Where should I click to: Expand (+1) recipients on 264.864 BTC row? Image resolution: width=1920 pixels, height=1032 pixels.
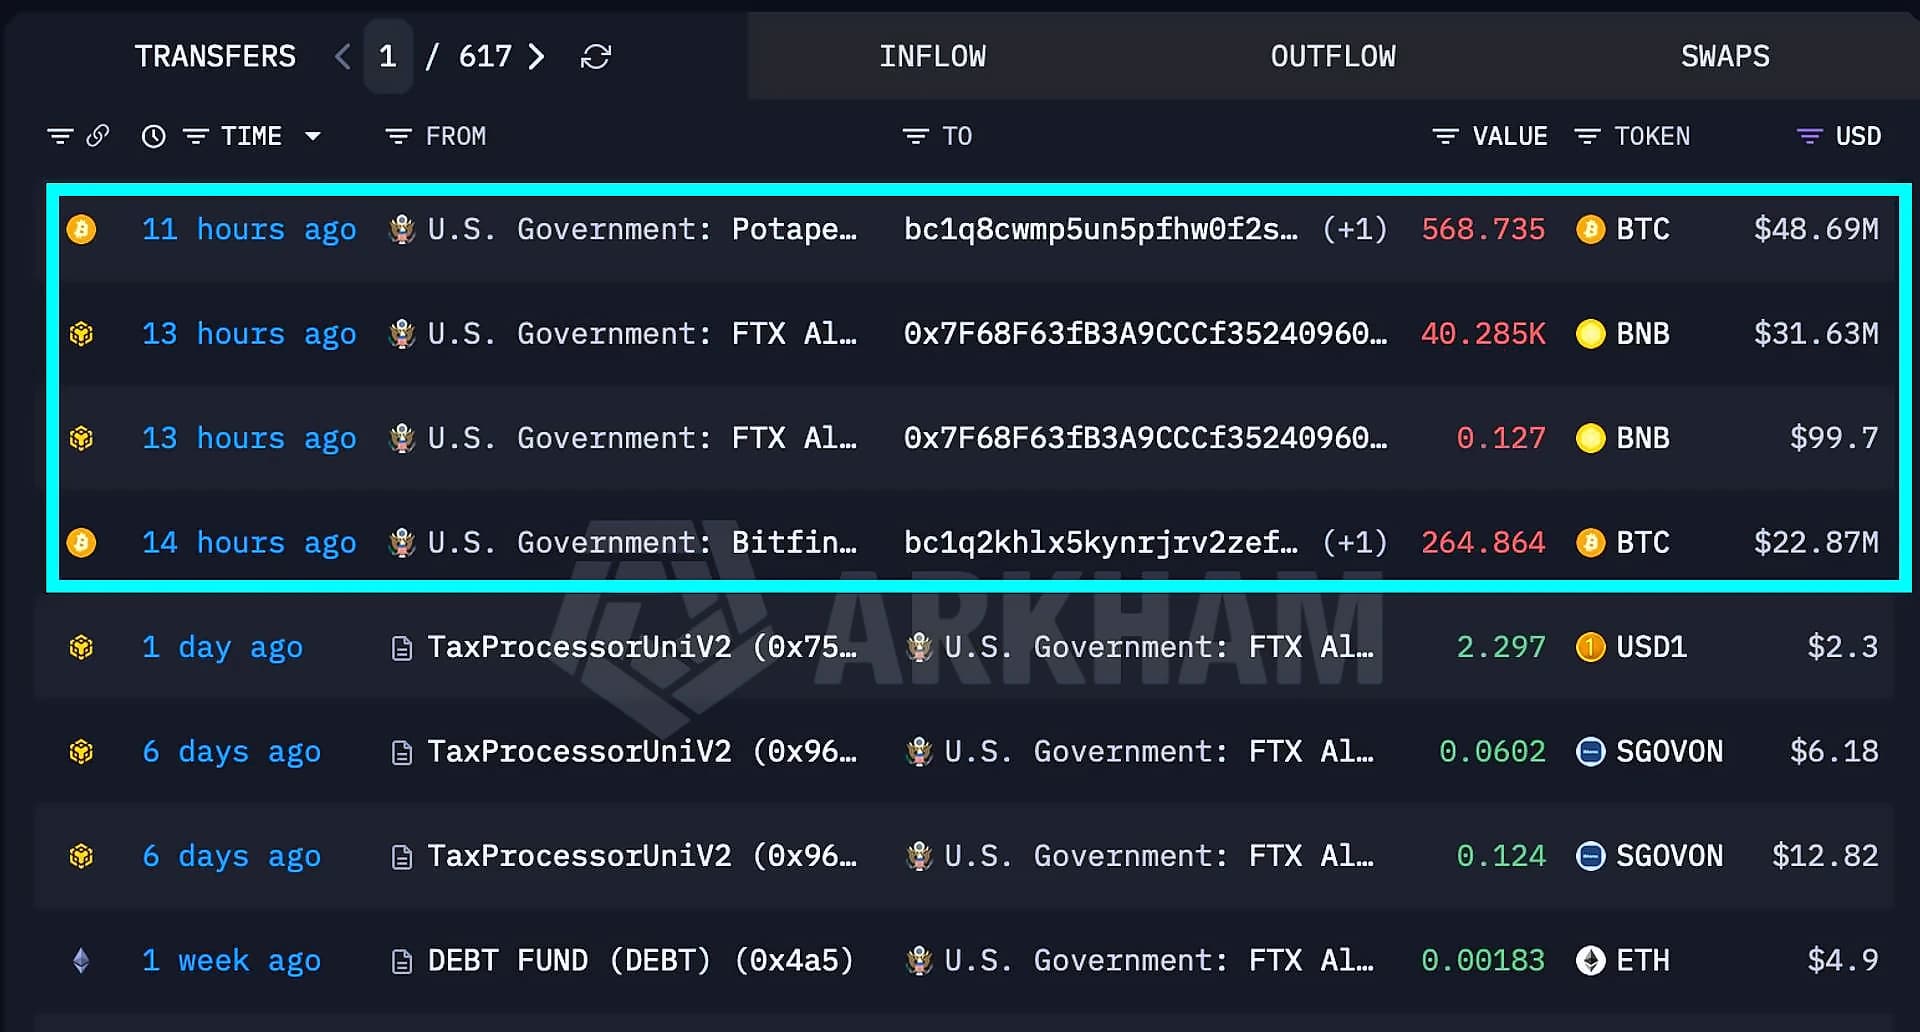coord(1355,543)
